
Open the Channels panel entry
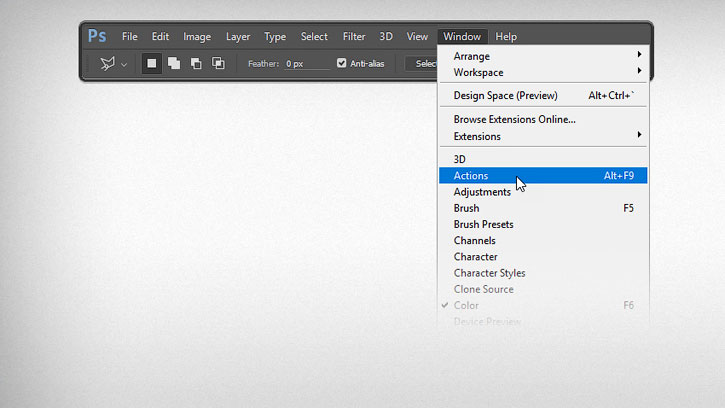(x=543, y=240)
